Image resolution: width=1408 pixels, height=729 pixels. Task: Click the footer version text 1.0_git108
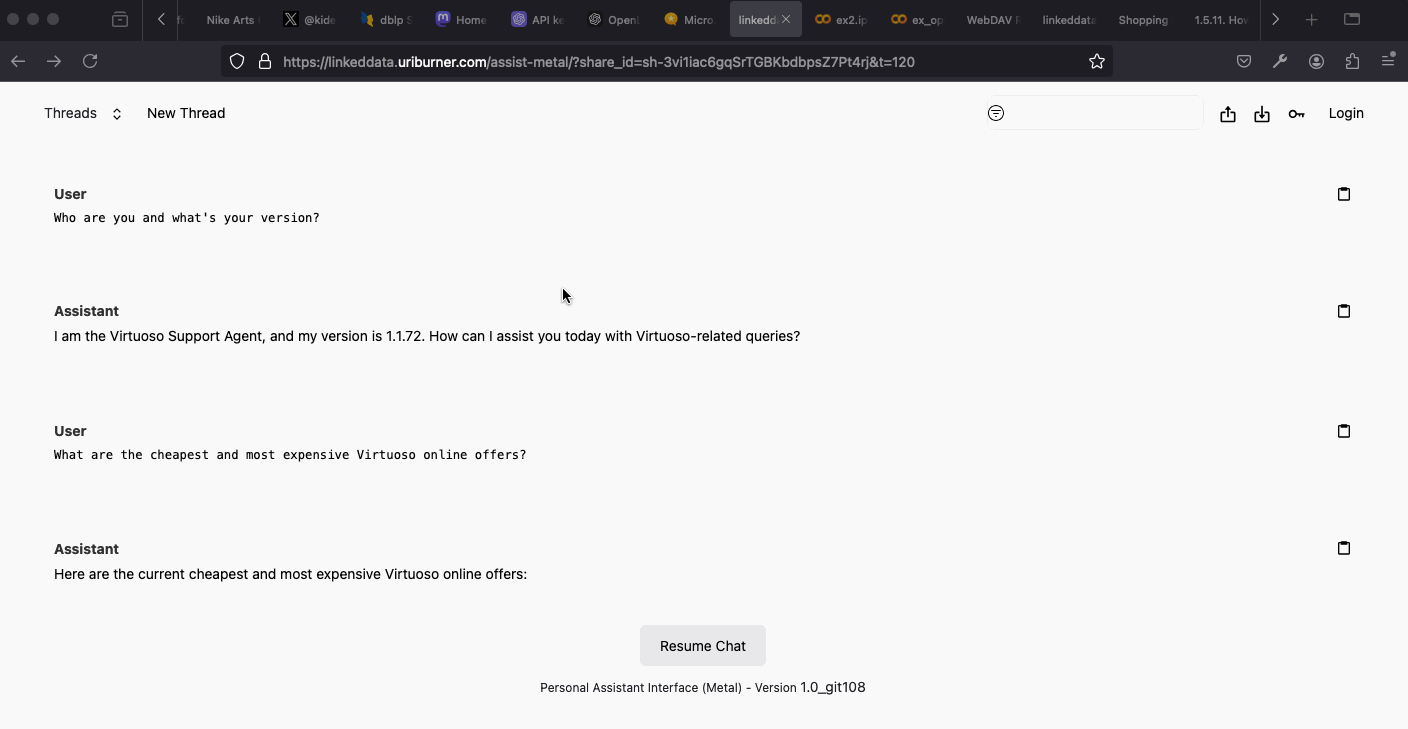[833, 687]
